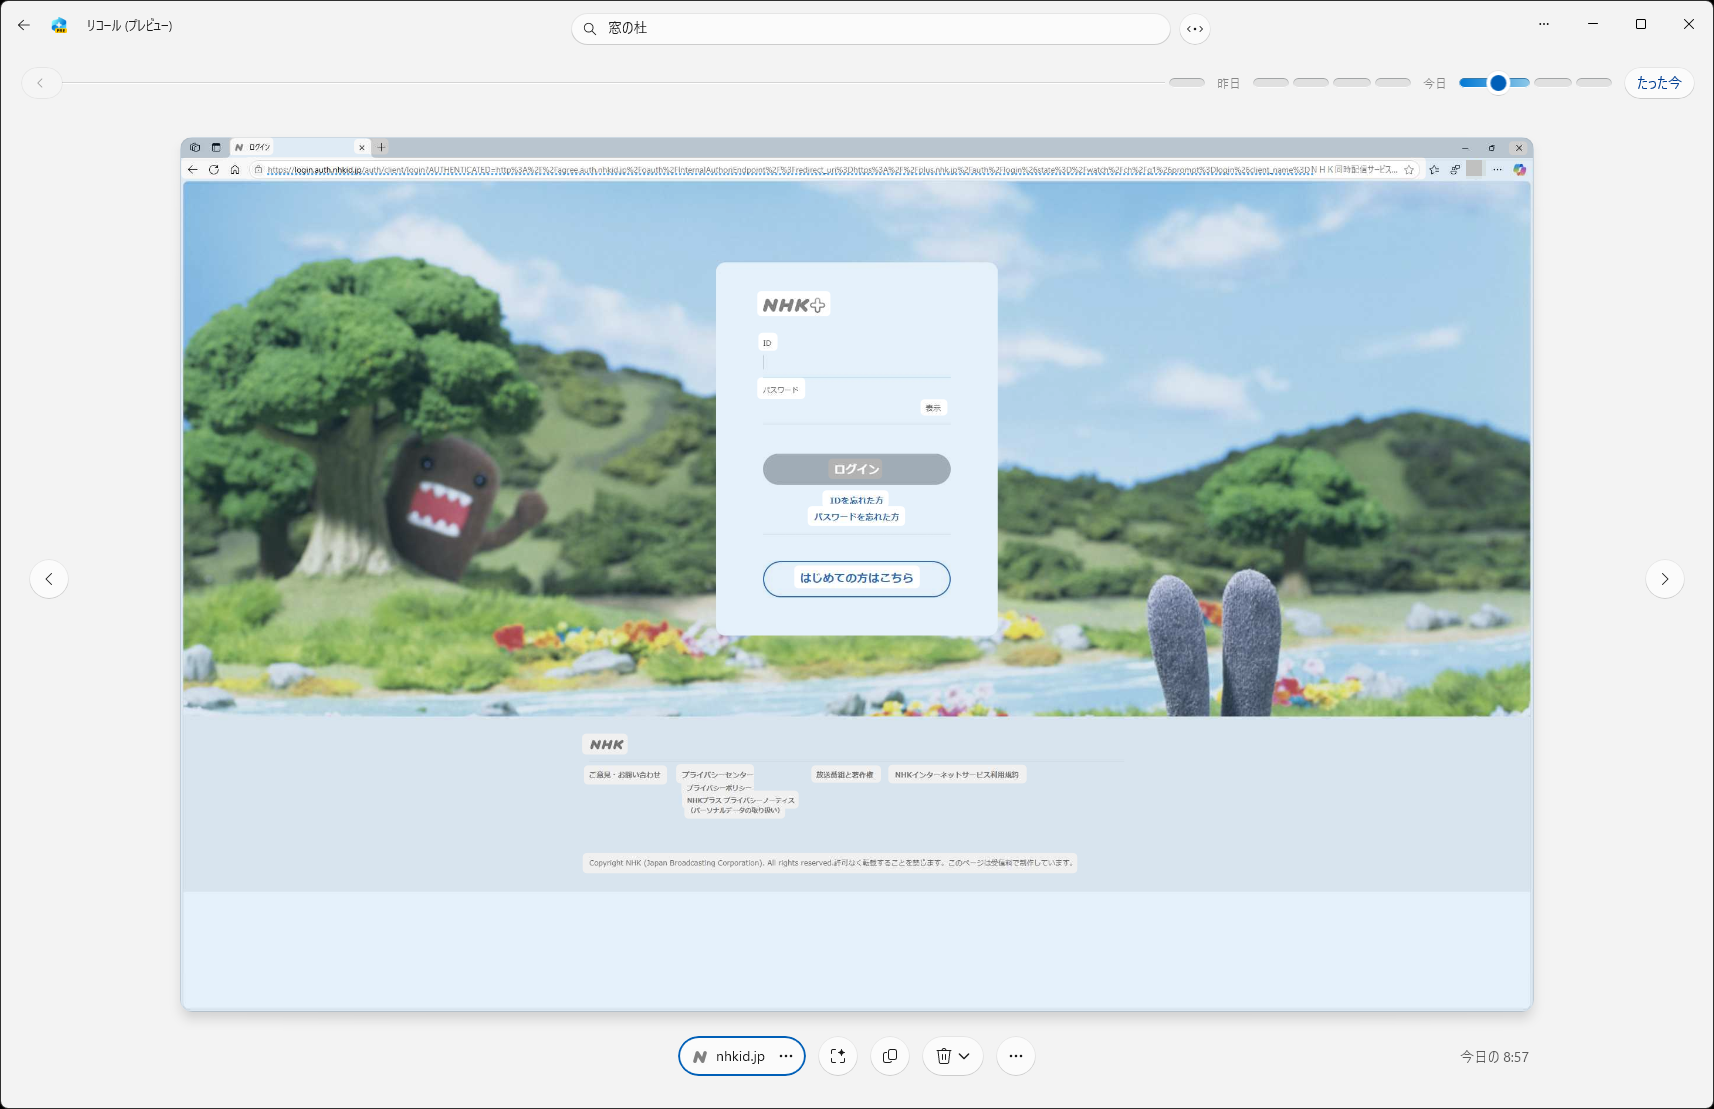1714x1109 pixels.
Task: Click the Copilot icon in the snapshot browser toolbar
Action: 1520,170
